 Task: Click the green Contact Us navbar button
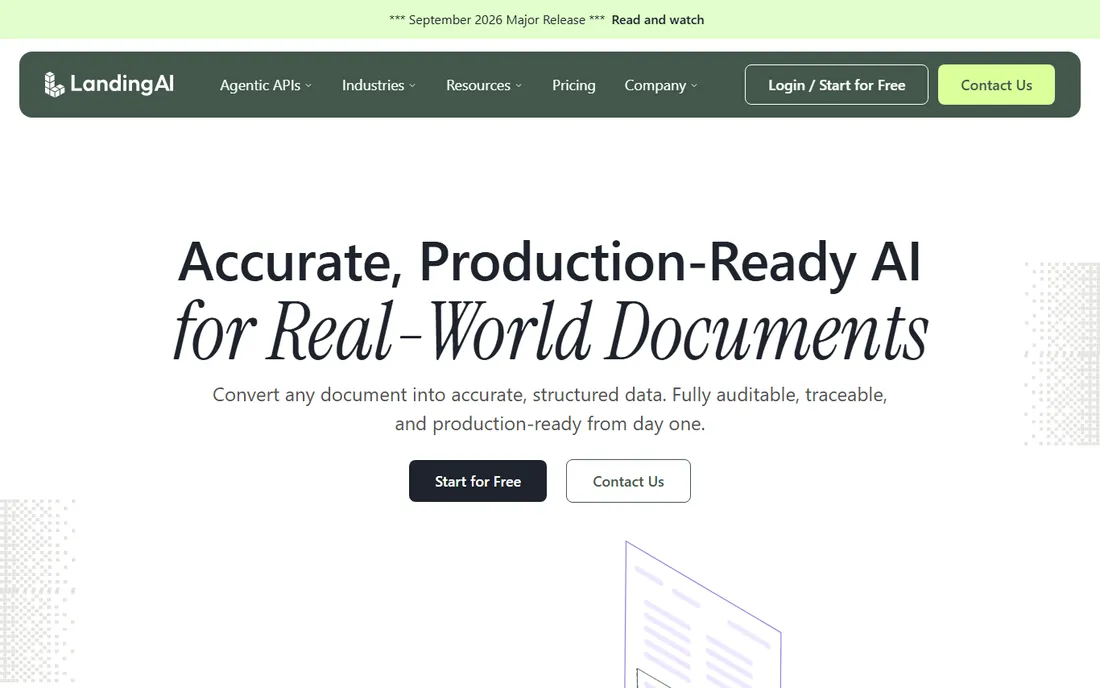pyautogui.click(x=996, y=85)
